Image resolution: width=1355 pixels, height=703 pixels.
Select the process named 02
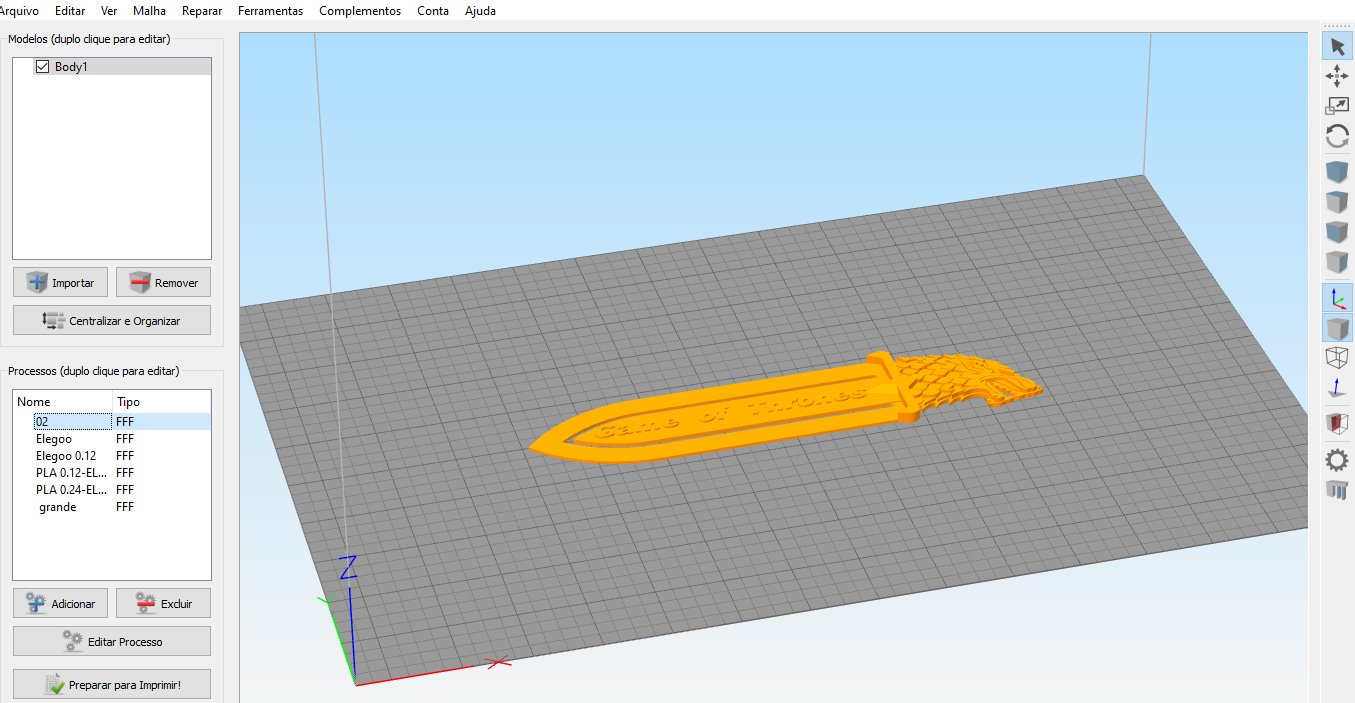point(112,422)
